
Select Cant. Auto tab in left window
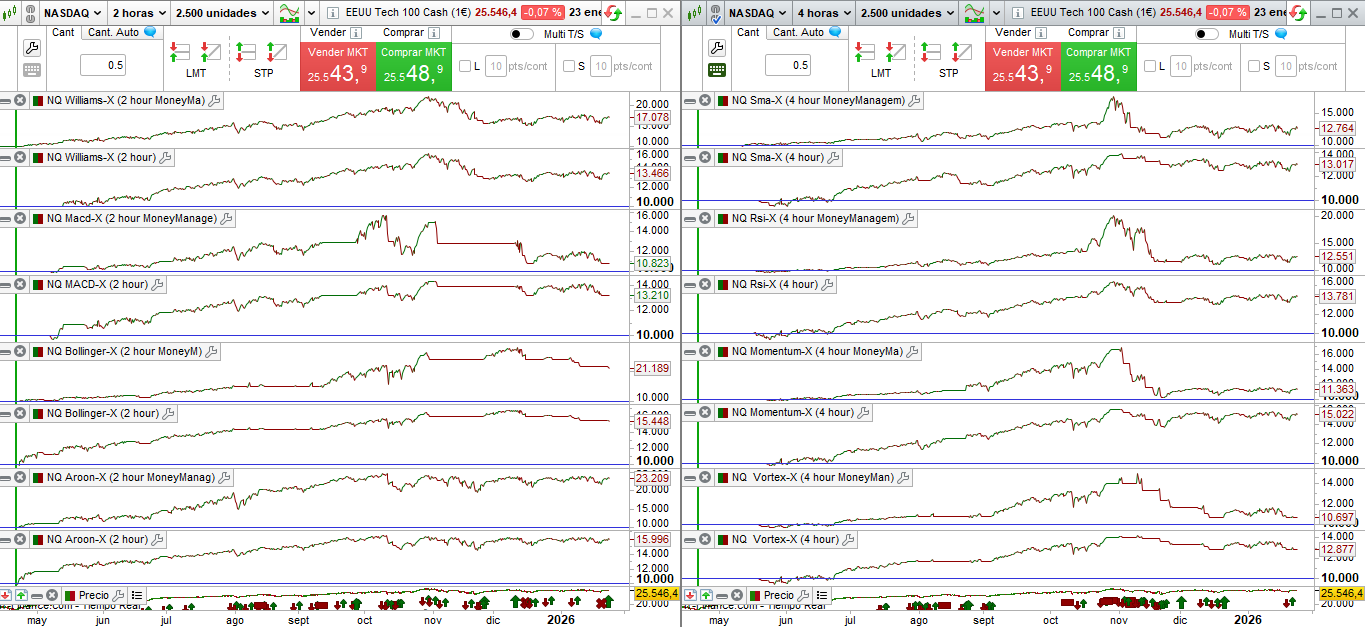[121, 32]
